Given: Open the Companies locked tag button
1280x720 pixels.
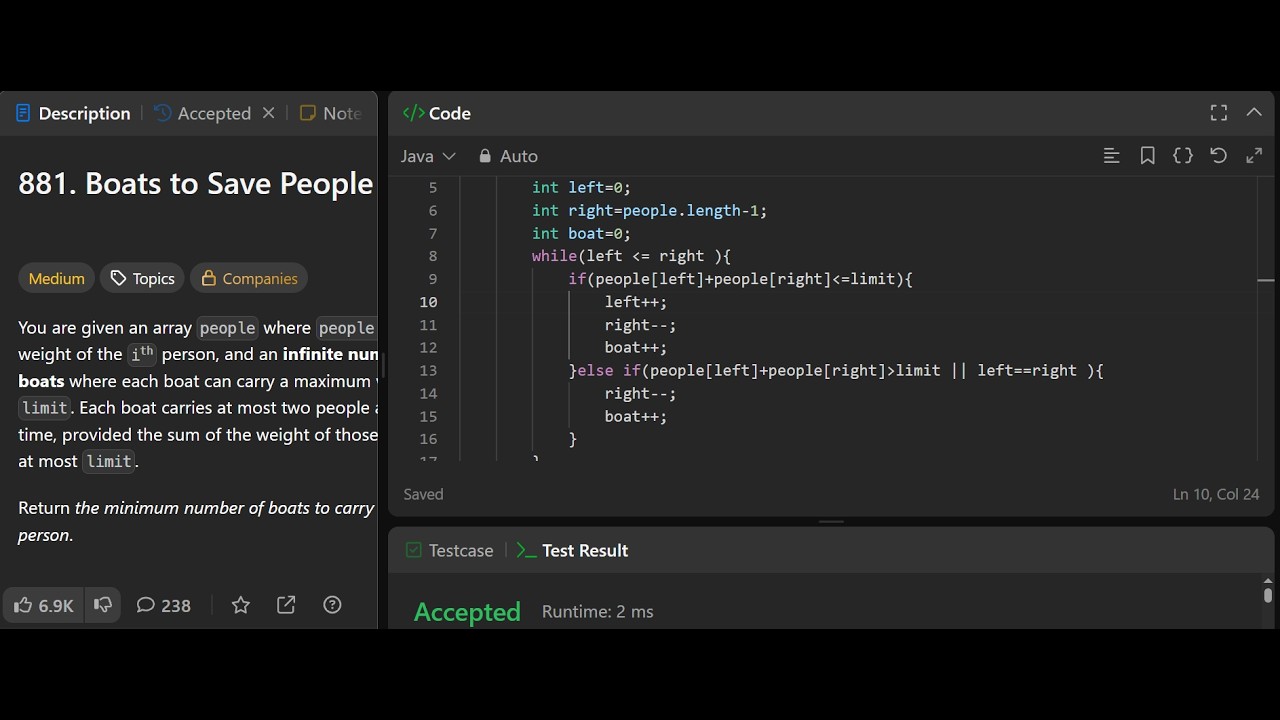Looking at the screenshot, I should pos(249,278).
